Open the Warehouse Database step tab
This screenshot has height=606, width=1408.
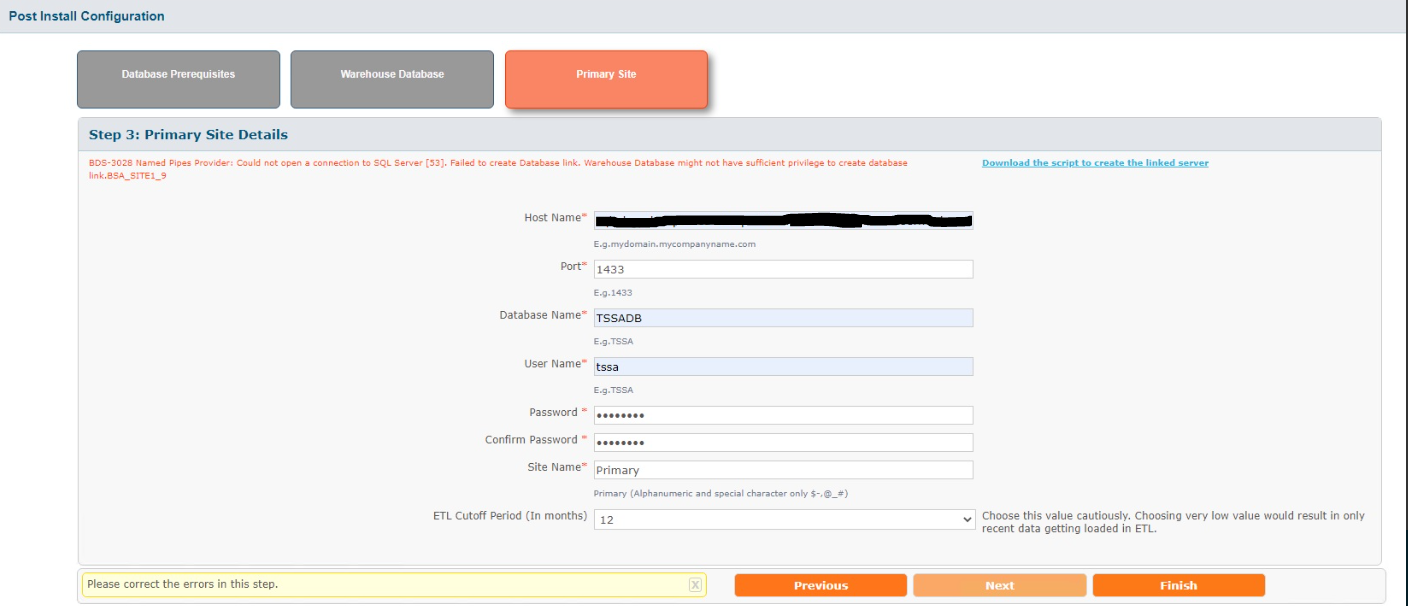(x=392, y=80)
